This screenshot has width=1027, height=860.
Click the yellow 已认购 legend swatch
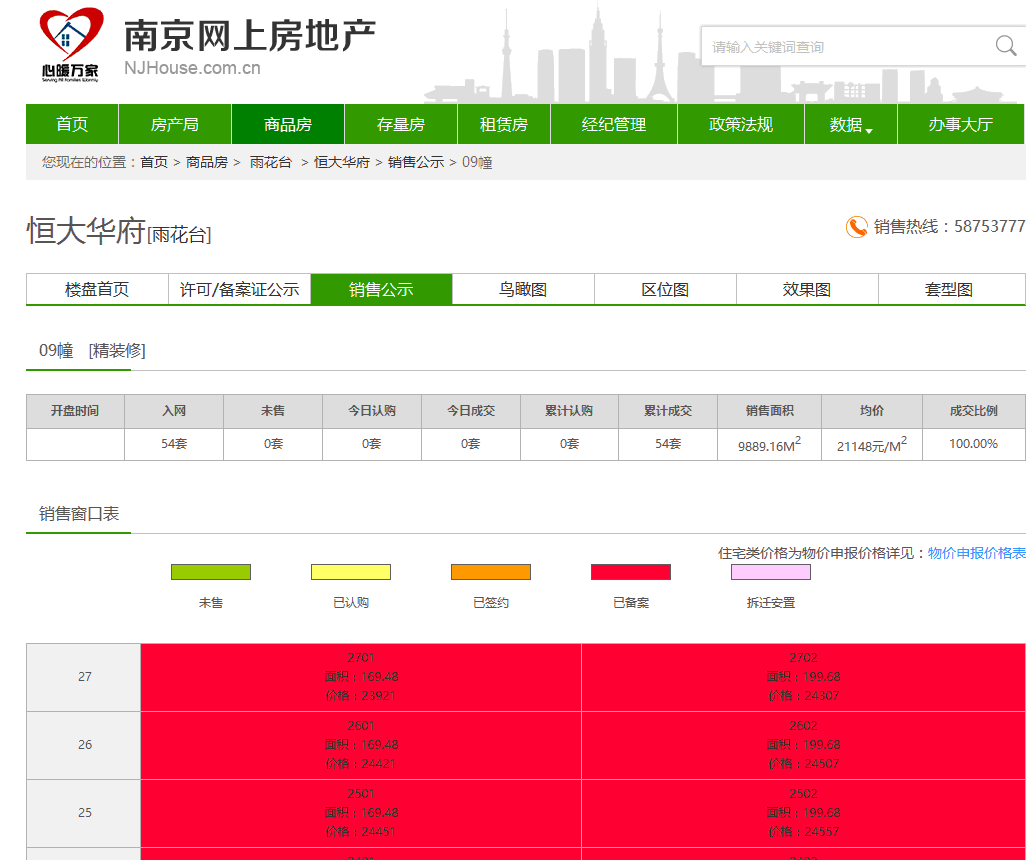(x=351, y=572)
